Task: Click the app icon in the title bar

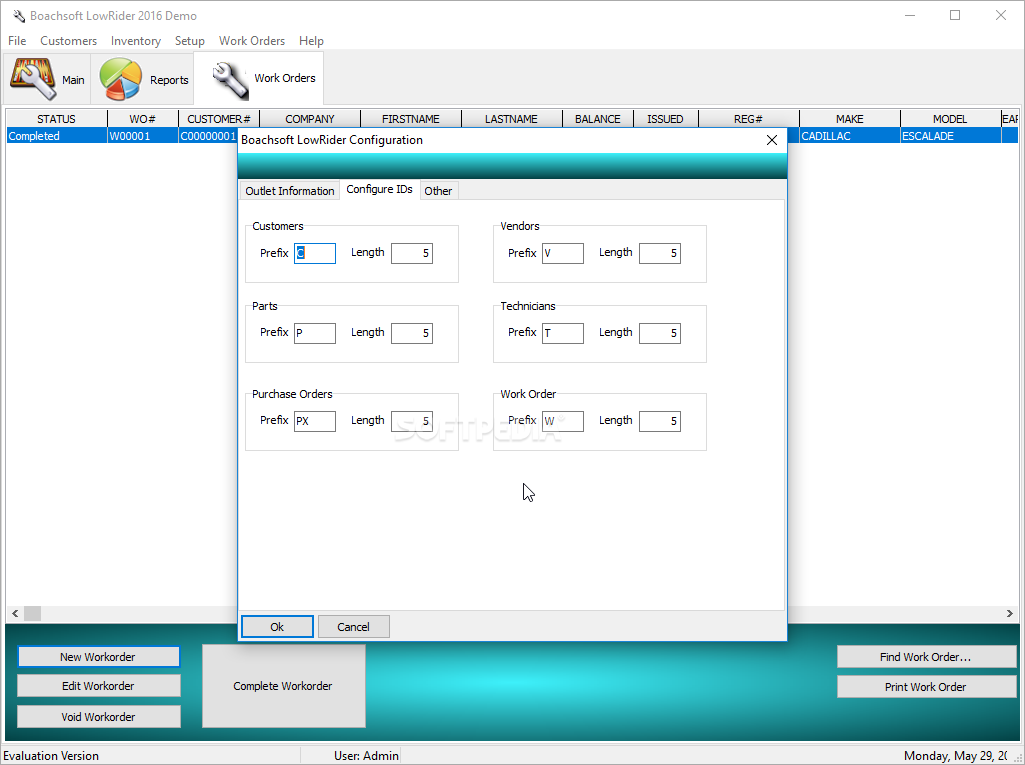Action: pos(18,16)
